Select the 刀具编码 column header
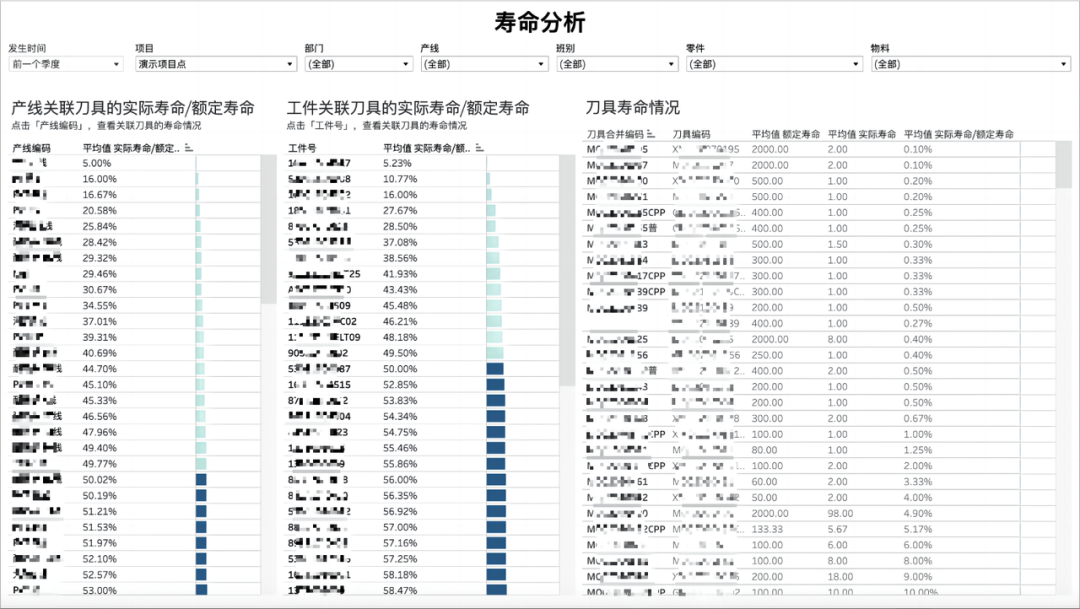The width and height of the screenshot is (1080, 609). 691,133
